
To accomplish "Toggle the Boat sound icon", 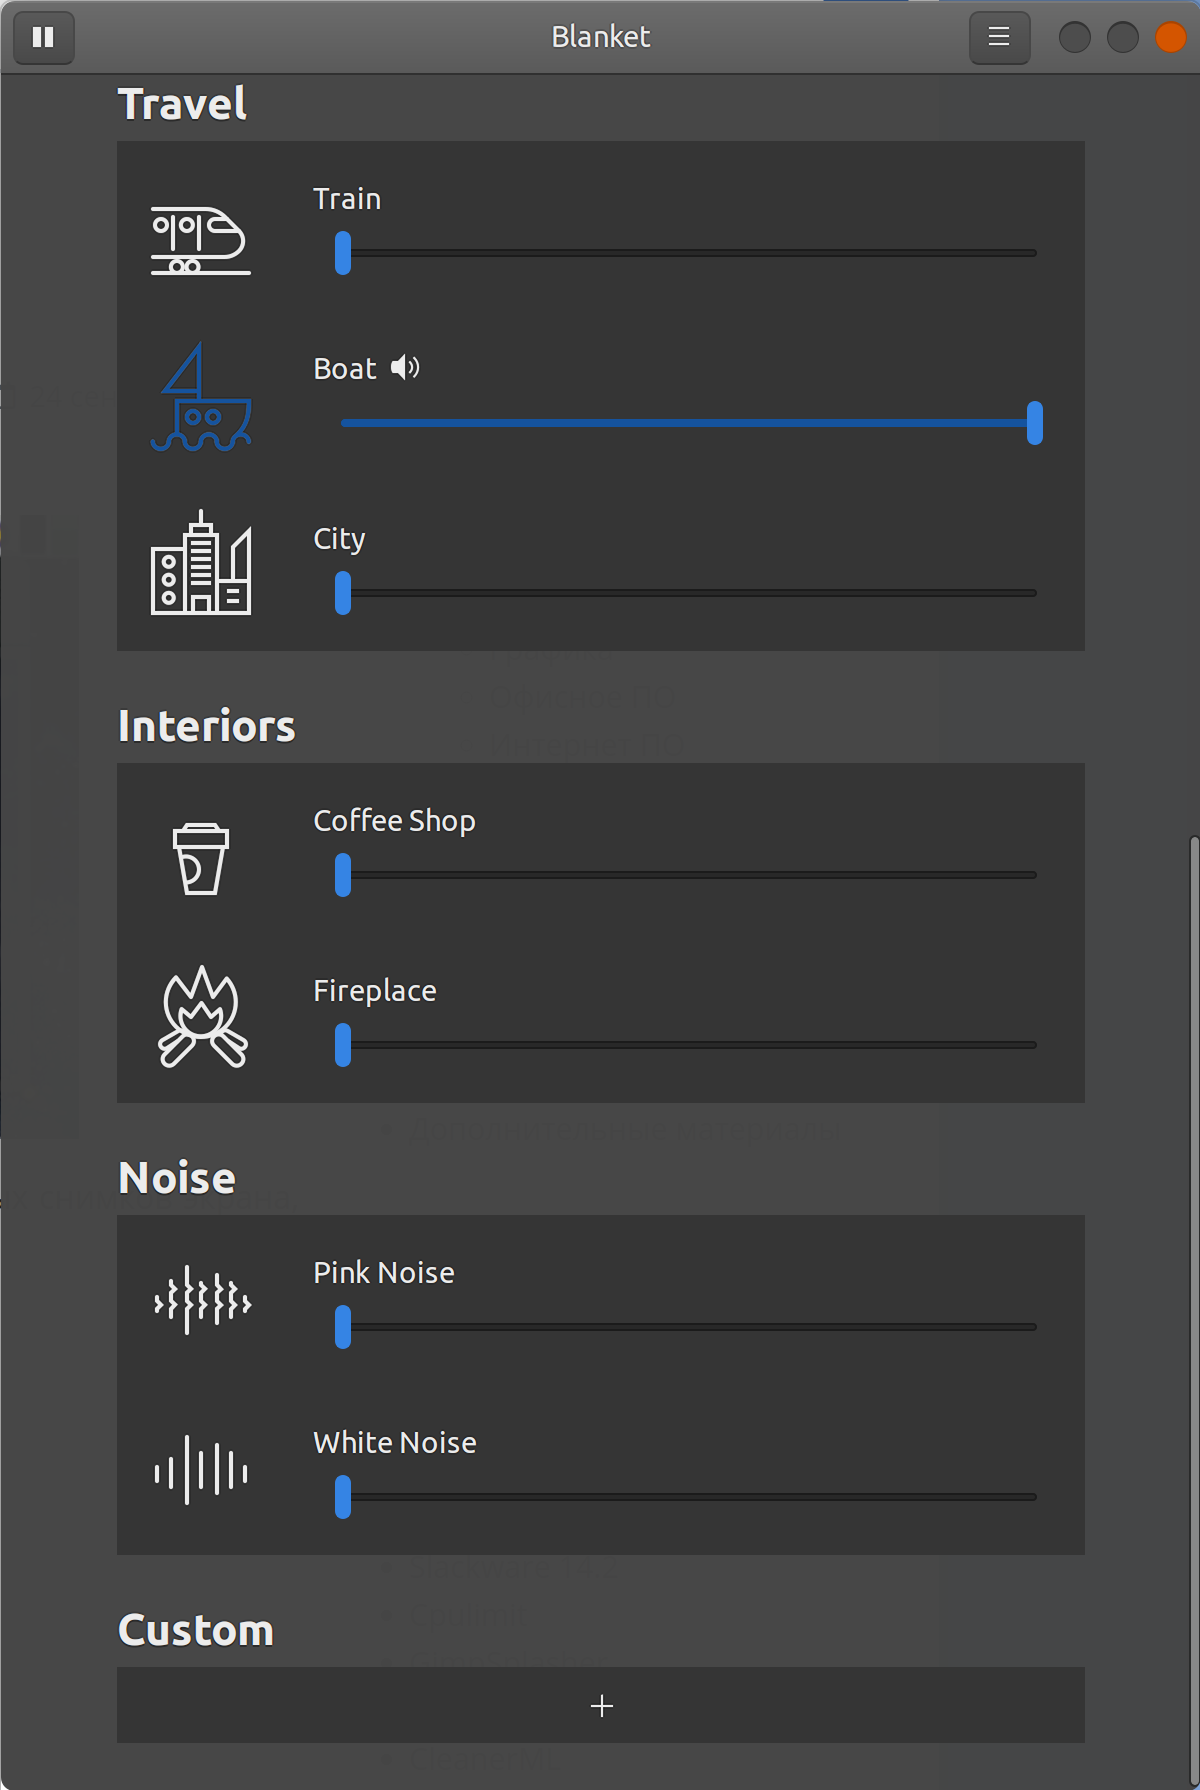I will click(x=200, y=397).
